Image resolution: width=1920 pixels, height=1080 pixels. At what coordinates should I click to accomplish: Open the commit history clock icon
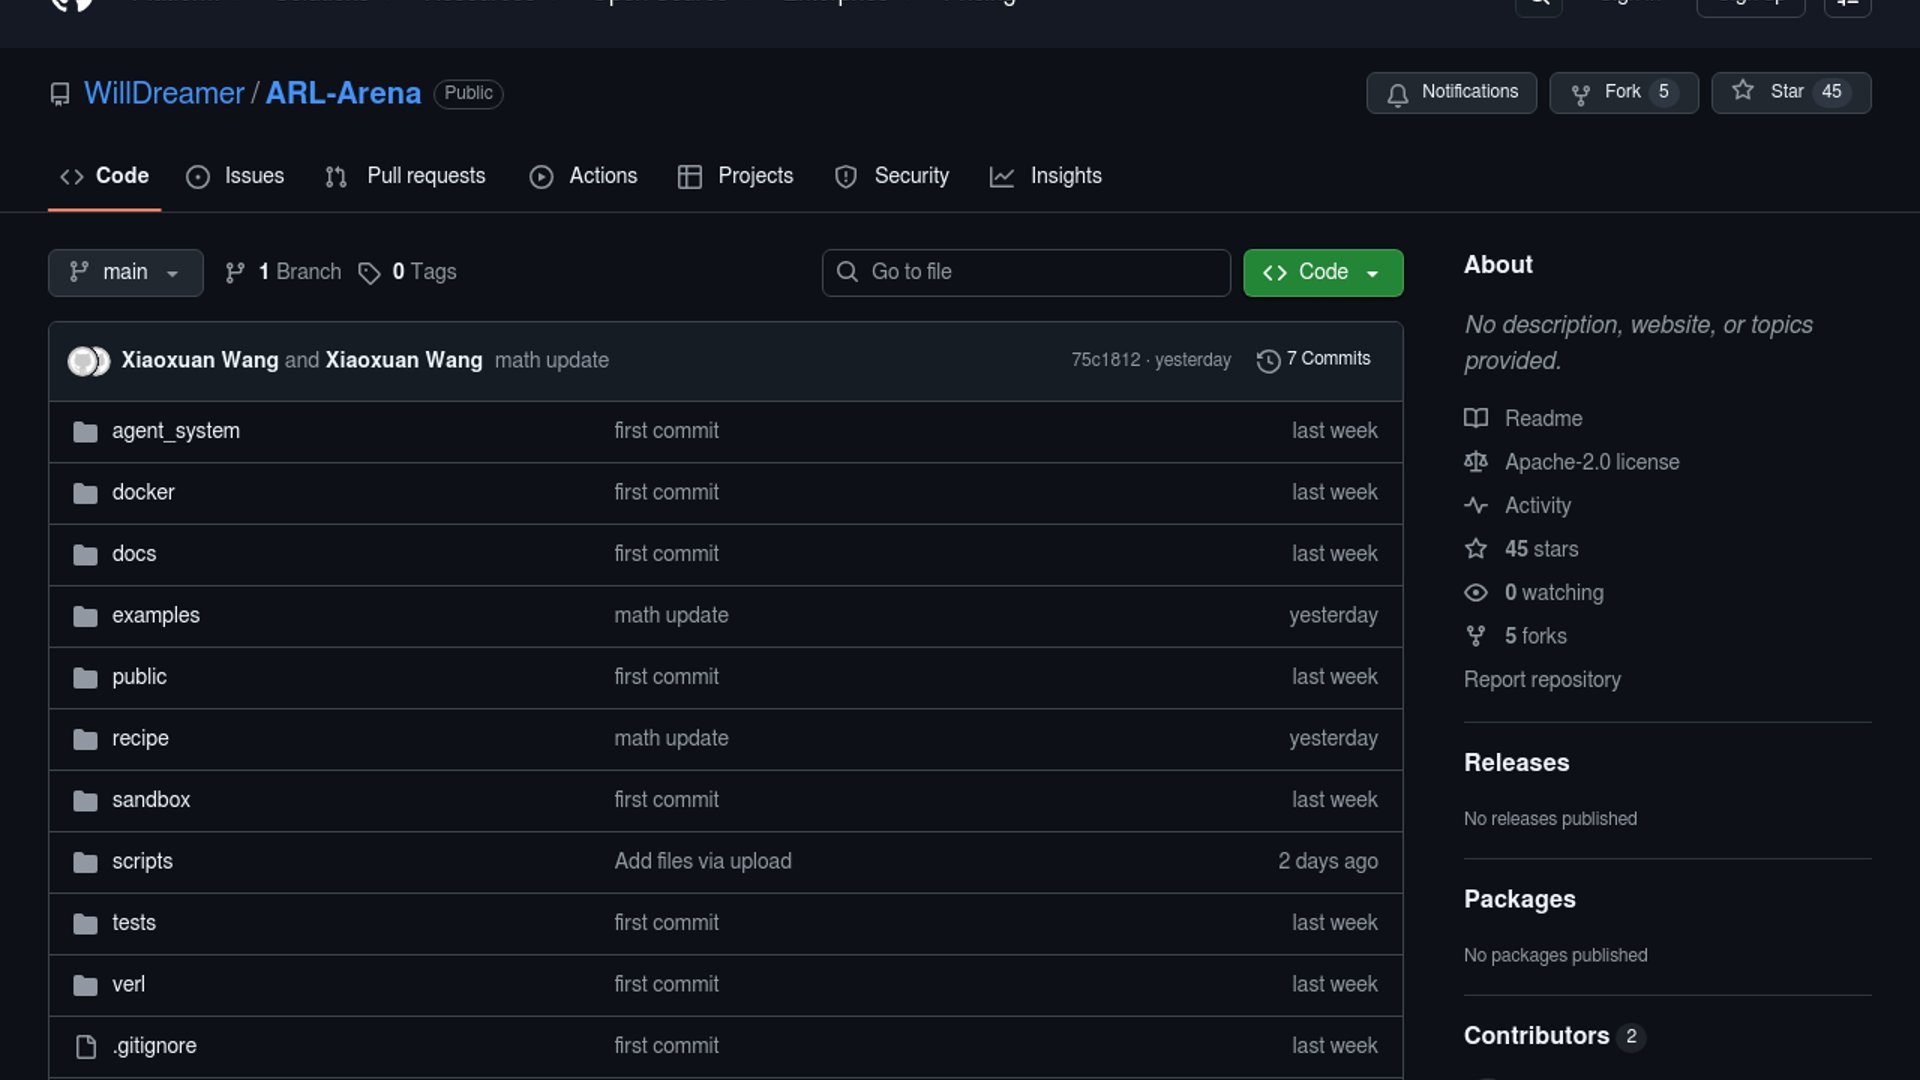1268,361
